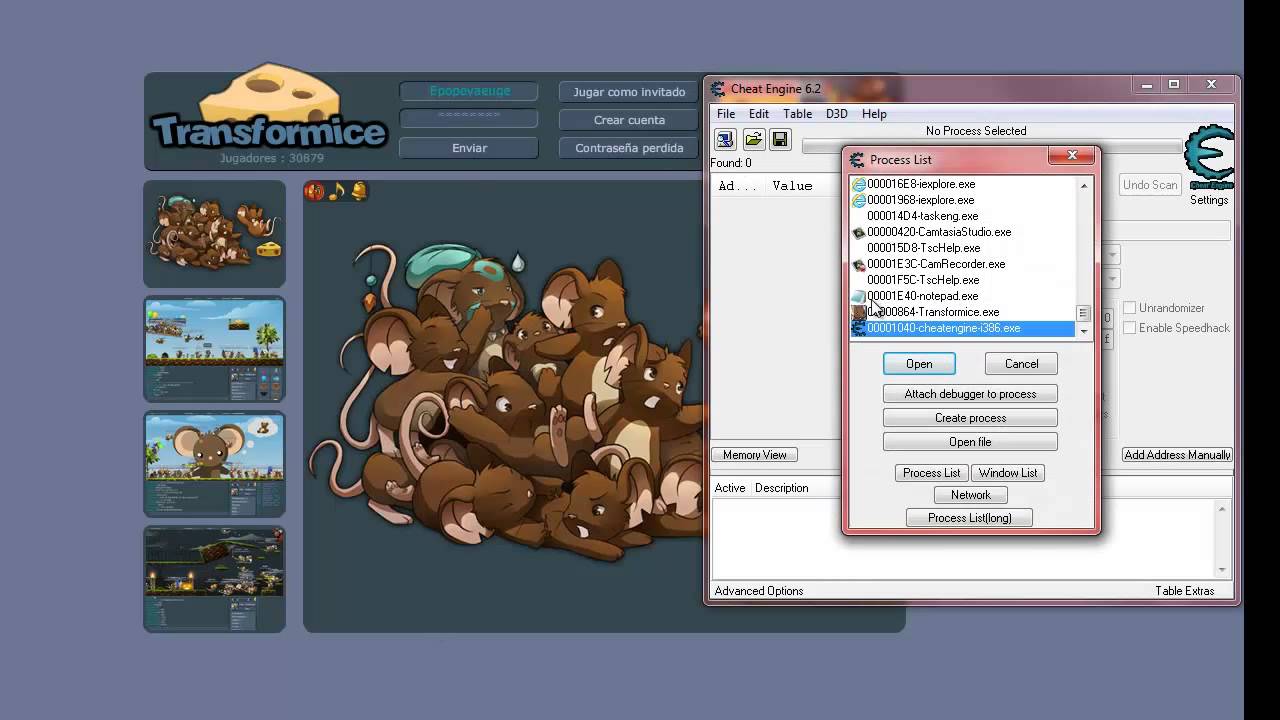This screenshot has width=1280, height=720.
Task: Click Cancel in the Process List dialog
Action: pyautogui.click(x=1021, y=364)
